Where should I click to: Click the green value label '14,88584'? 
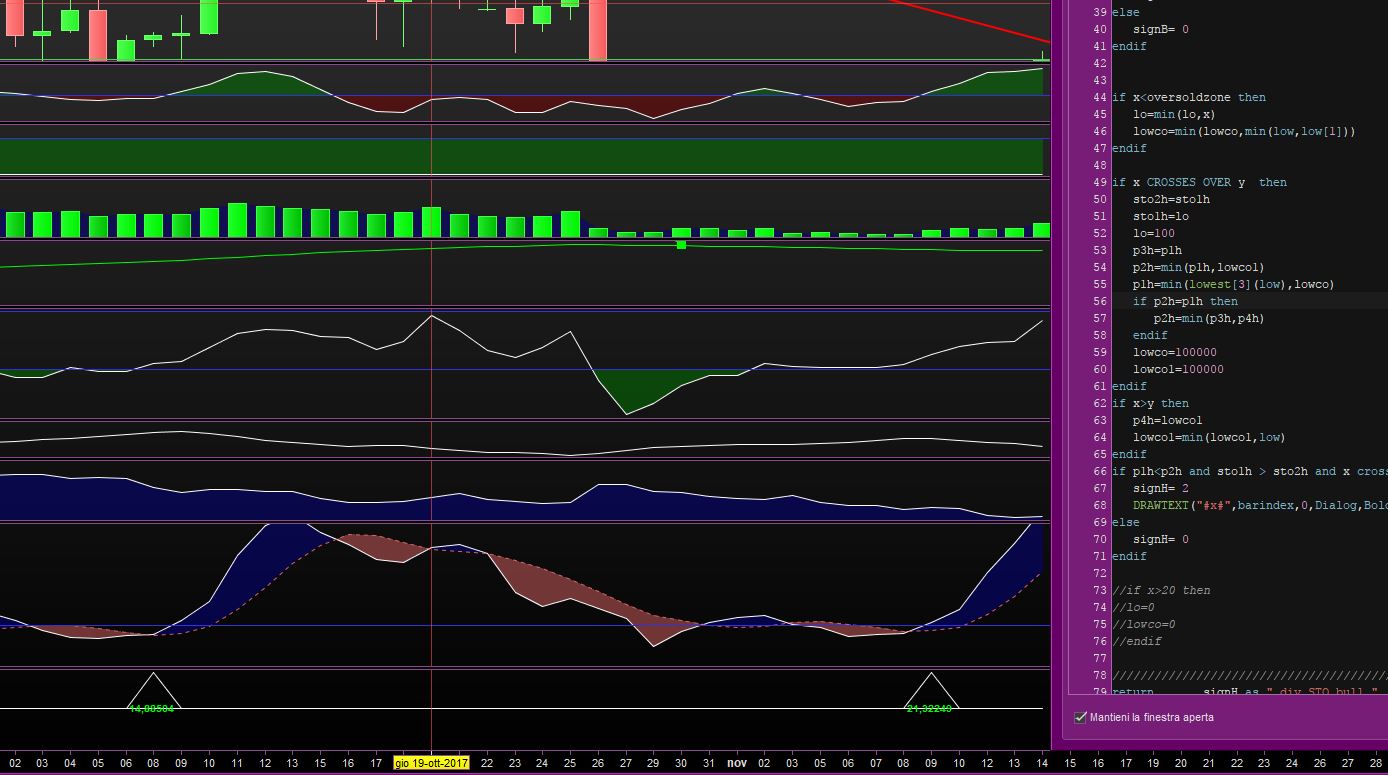(x=152, y=708)
